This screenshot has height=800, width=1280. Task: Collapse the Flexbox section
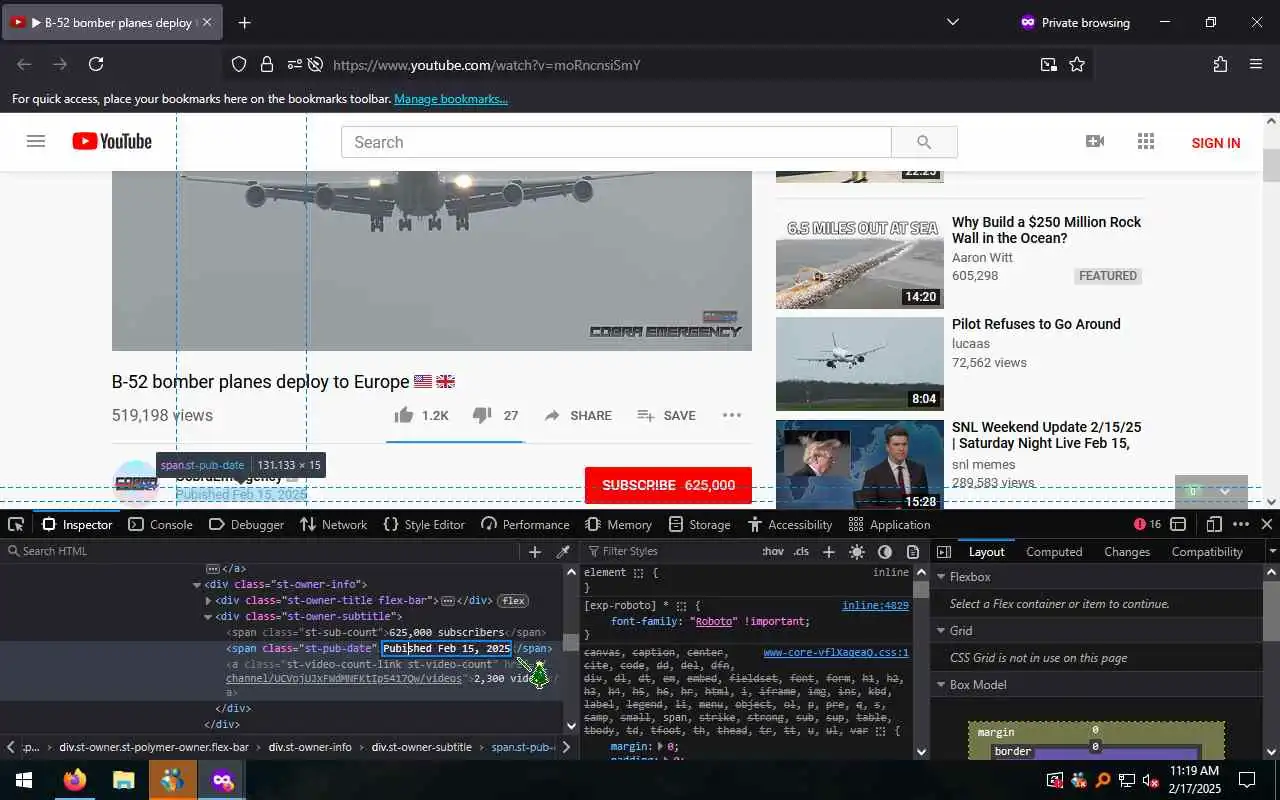click(940, 577)
